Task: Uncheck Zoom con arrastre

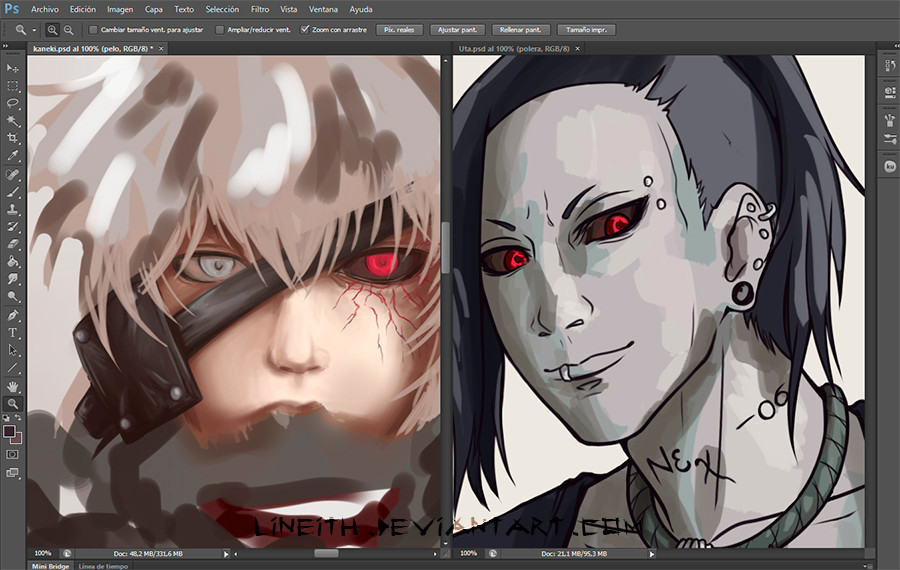Action: (305, 30)
